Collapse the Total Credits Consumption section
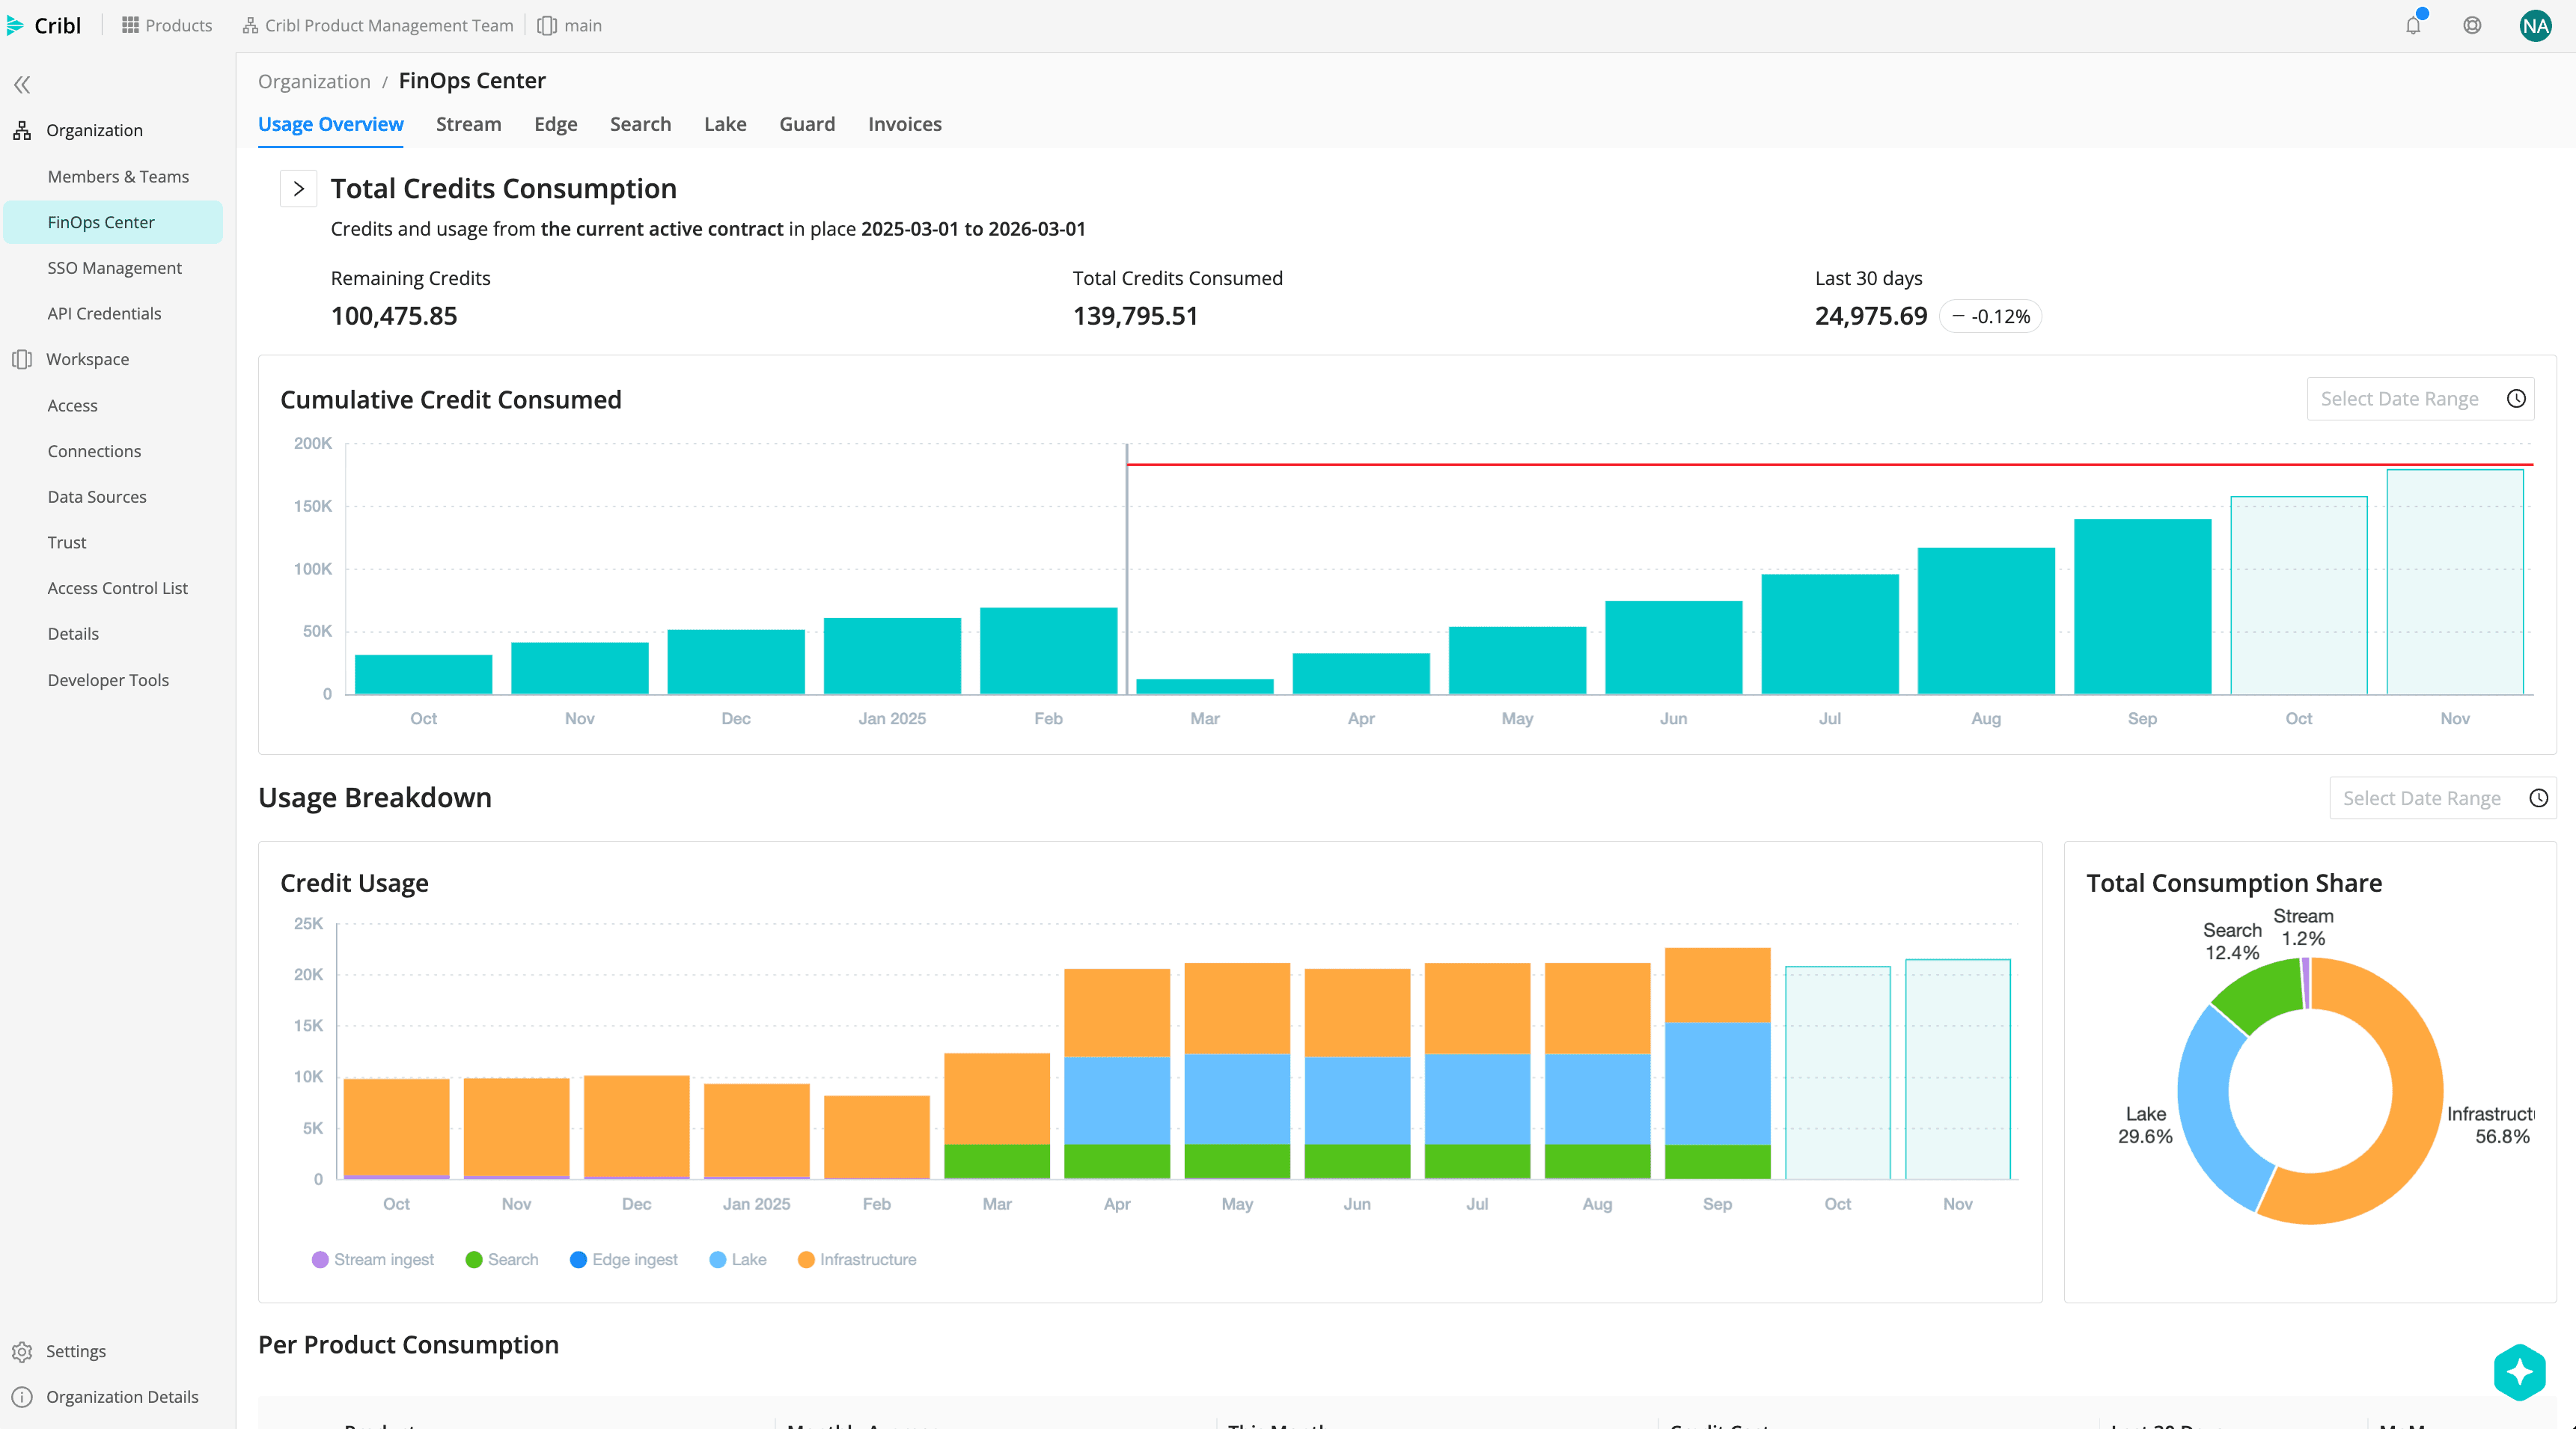 pyautogui.click(x=297, y=188)
